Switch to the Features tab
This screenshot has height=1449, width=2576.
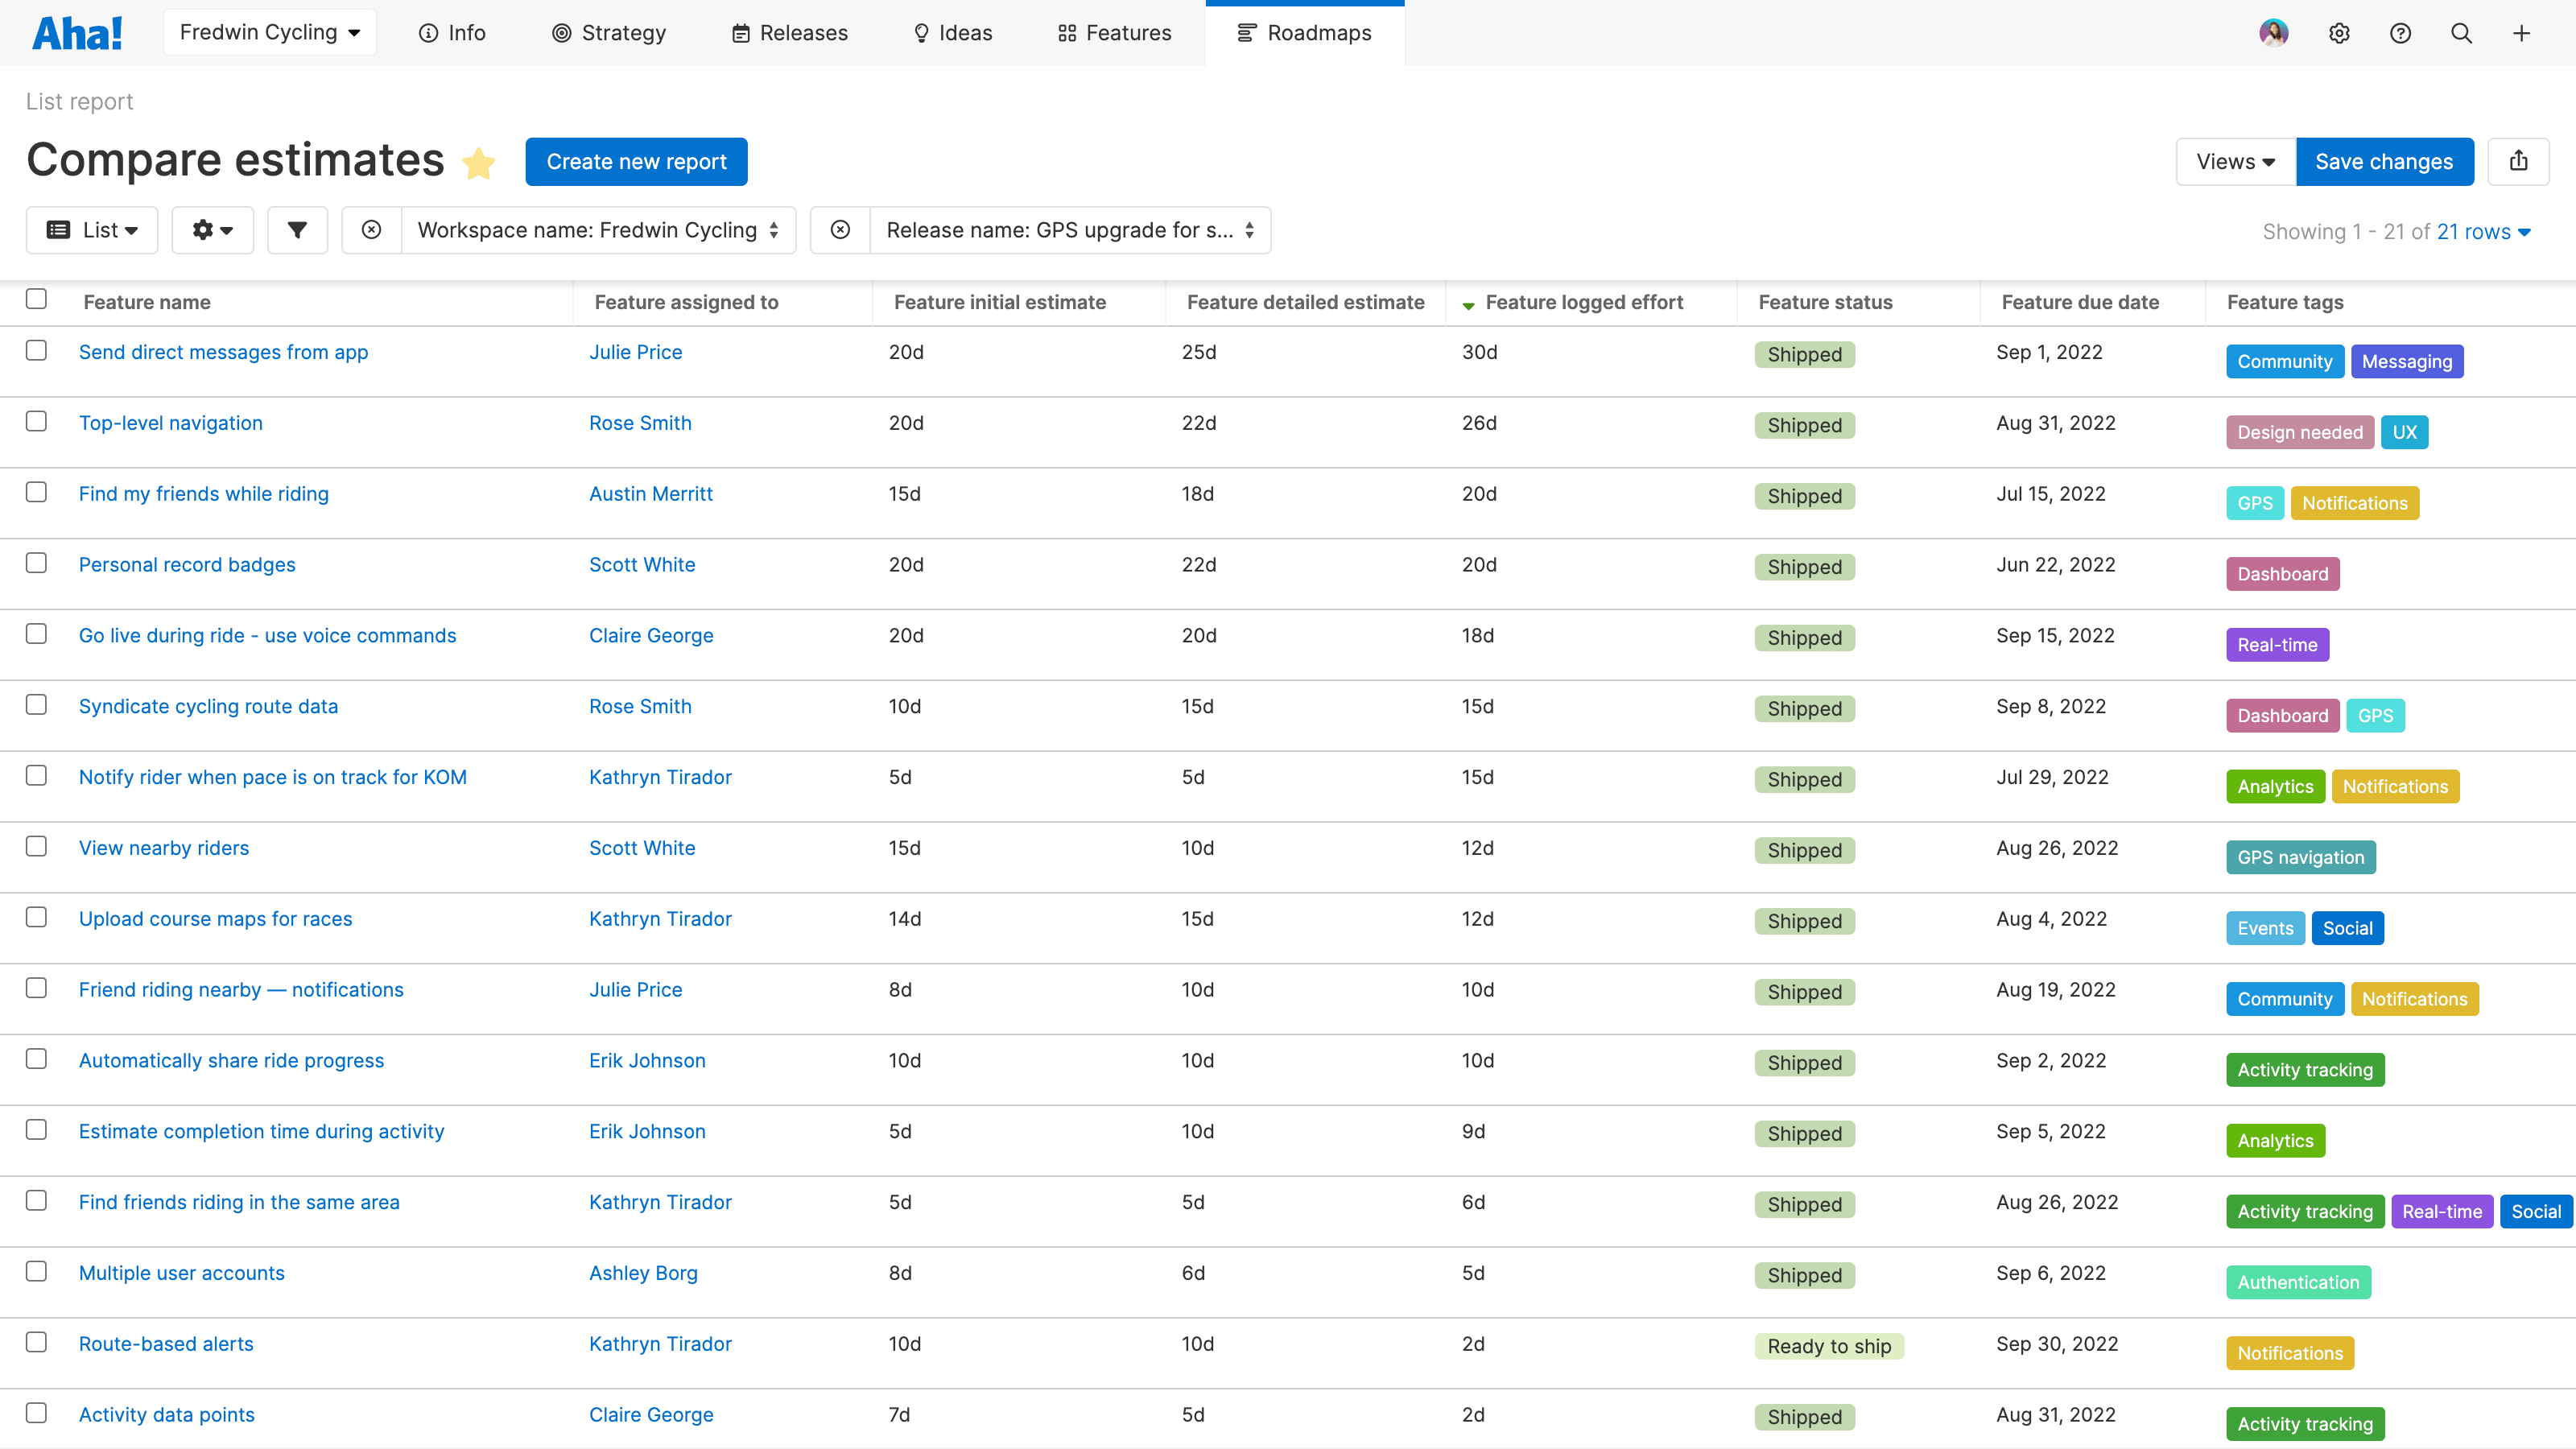pyautogui.click(x=1113, y=32)
